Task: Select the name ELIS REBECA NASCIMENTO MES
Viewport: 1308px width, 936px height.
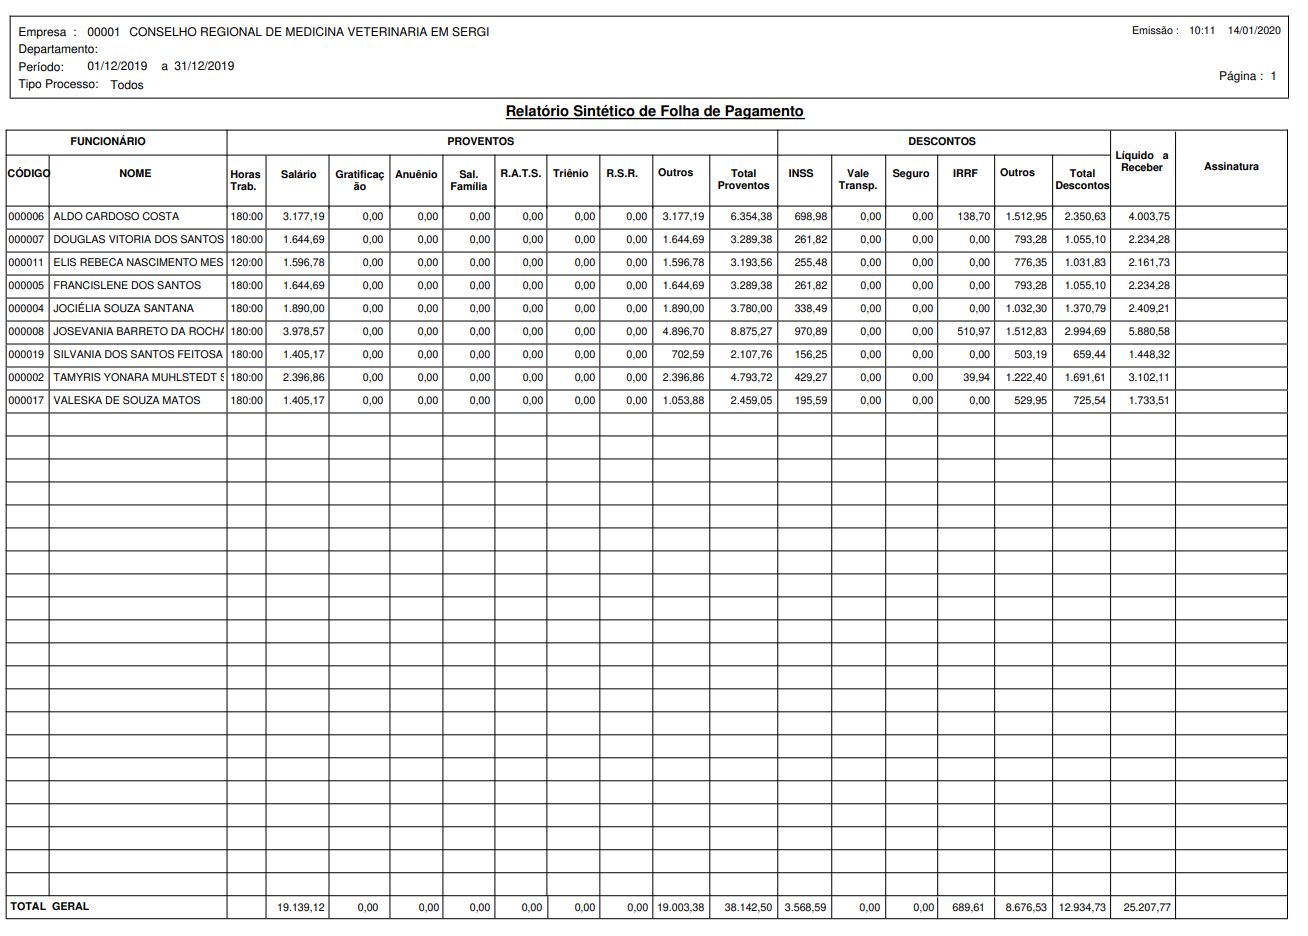Action: [x=138, y=262]
